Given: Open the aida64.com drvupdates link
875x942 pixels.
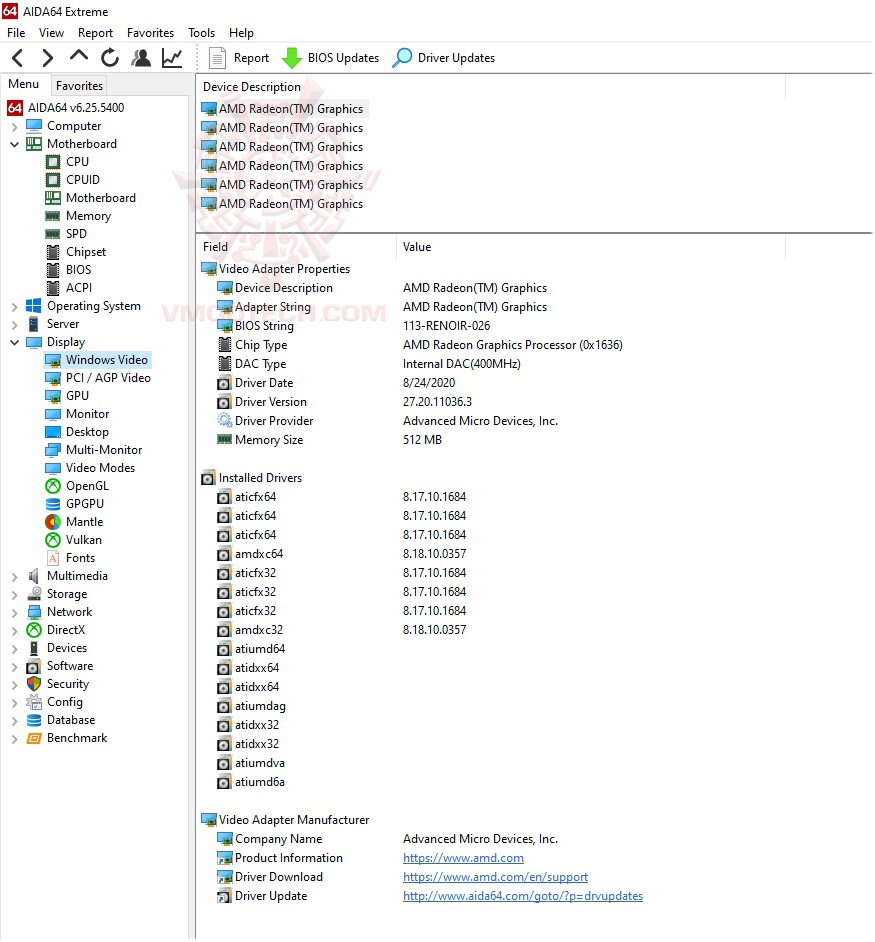Looking at the screenshot, I should coord(523,897).
